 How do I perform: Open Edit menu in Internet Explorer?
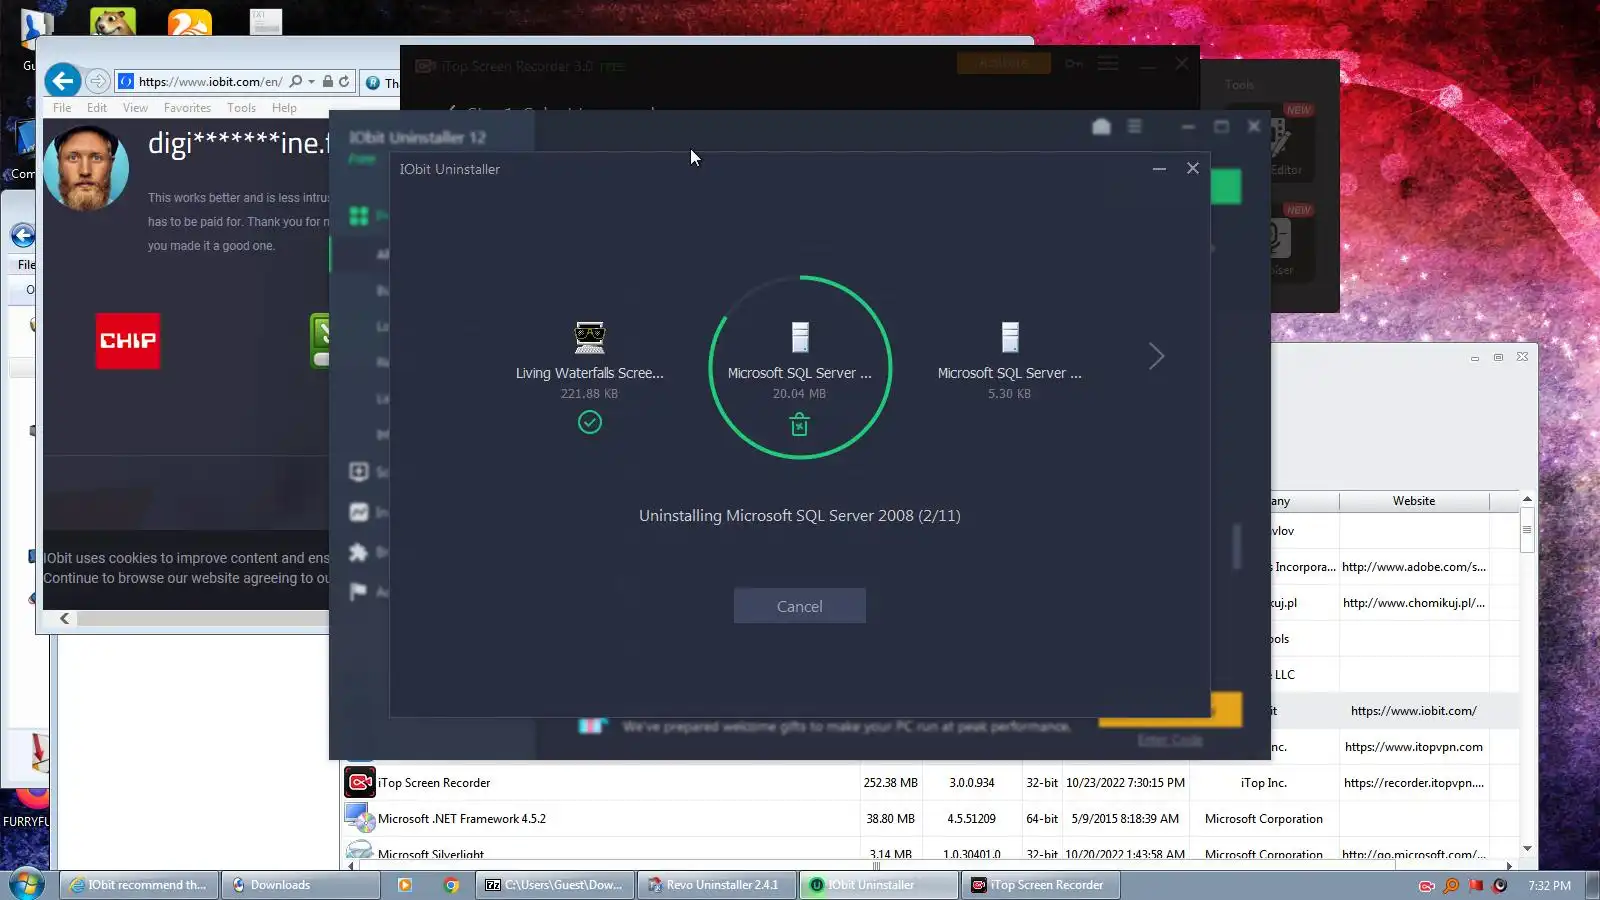97,108
